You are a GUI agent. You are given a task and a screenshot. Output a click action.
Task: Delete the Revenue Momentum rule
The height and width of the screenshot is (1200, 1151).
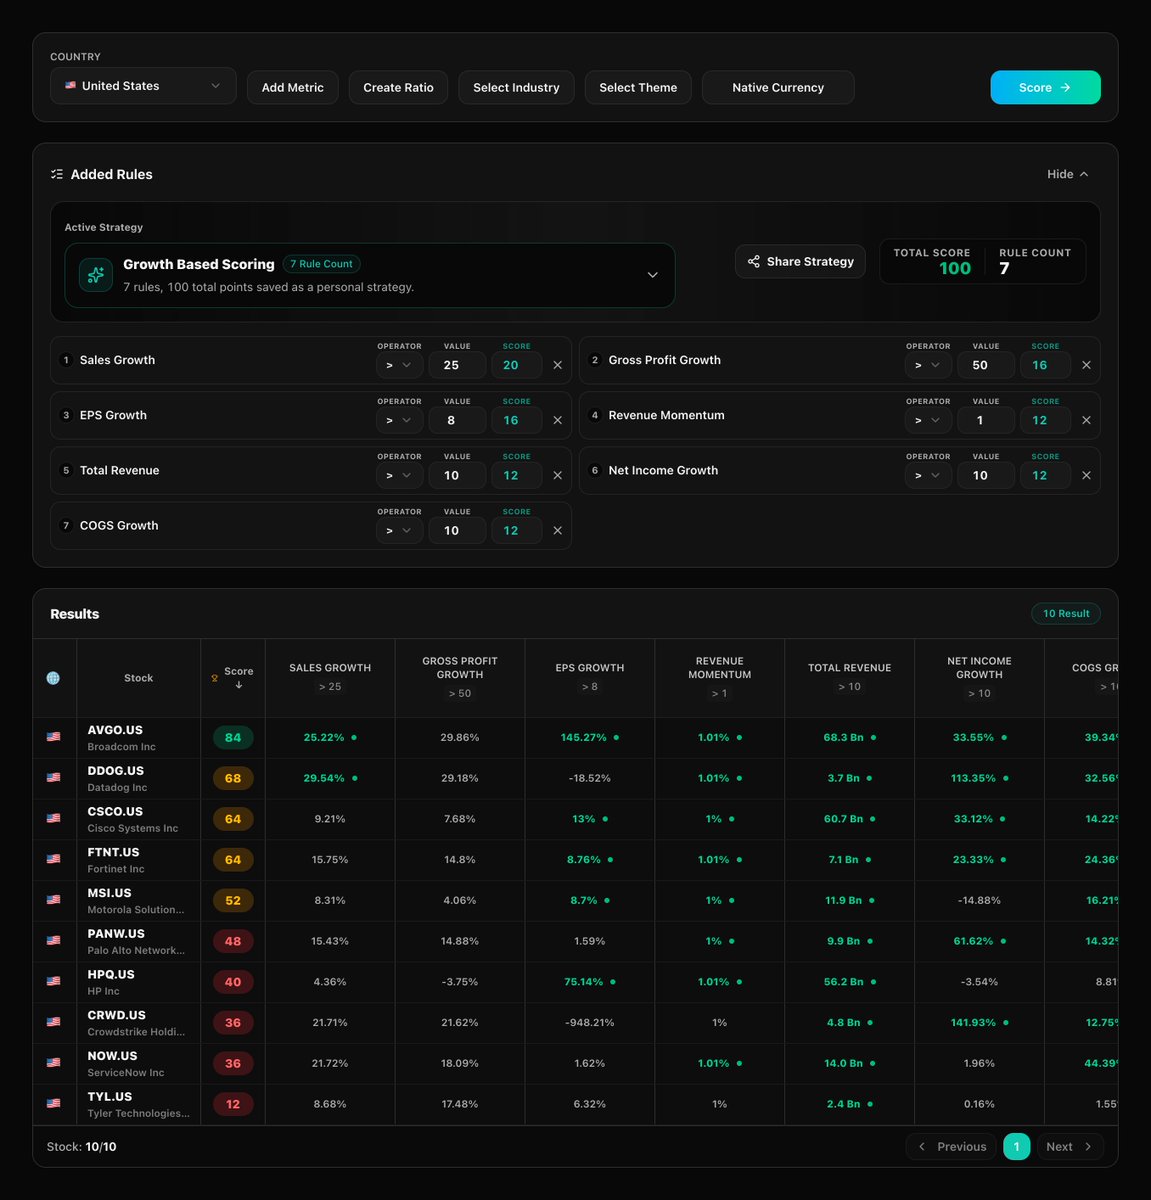pos(1086,420)
